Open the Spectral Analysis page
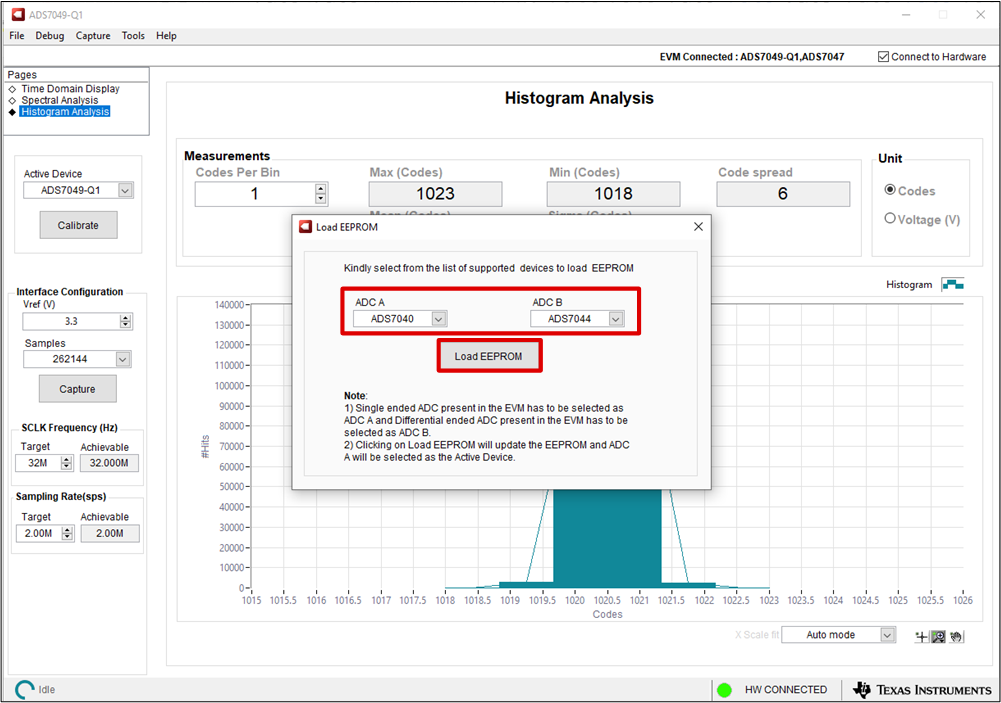This screenshot has width=1001, height=703. point(60,100)
